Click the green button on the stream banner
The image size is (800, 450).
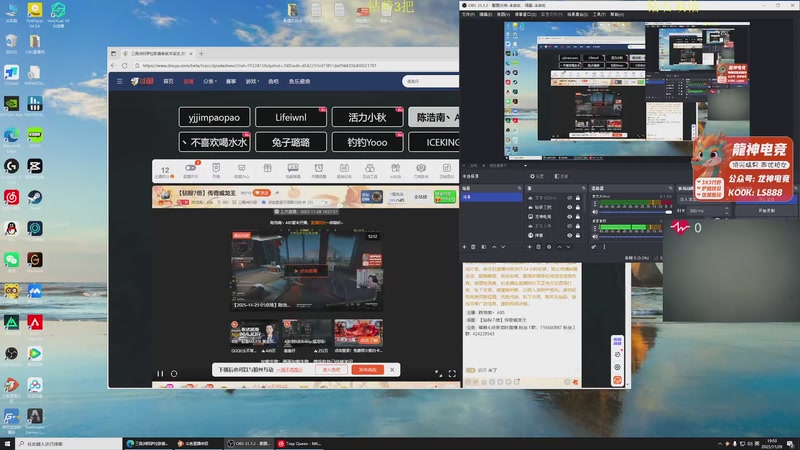(444, 197)
